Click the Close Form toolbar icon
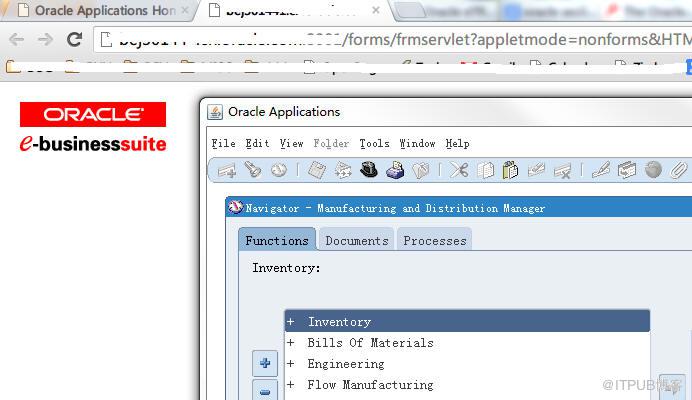Screen dimensions: 692x400 (x=421, y=170)
